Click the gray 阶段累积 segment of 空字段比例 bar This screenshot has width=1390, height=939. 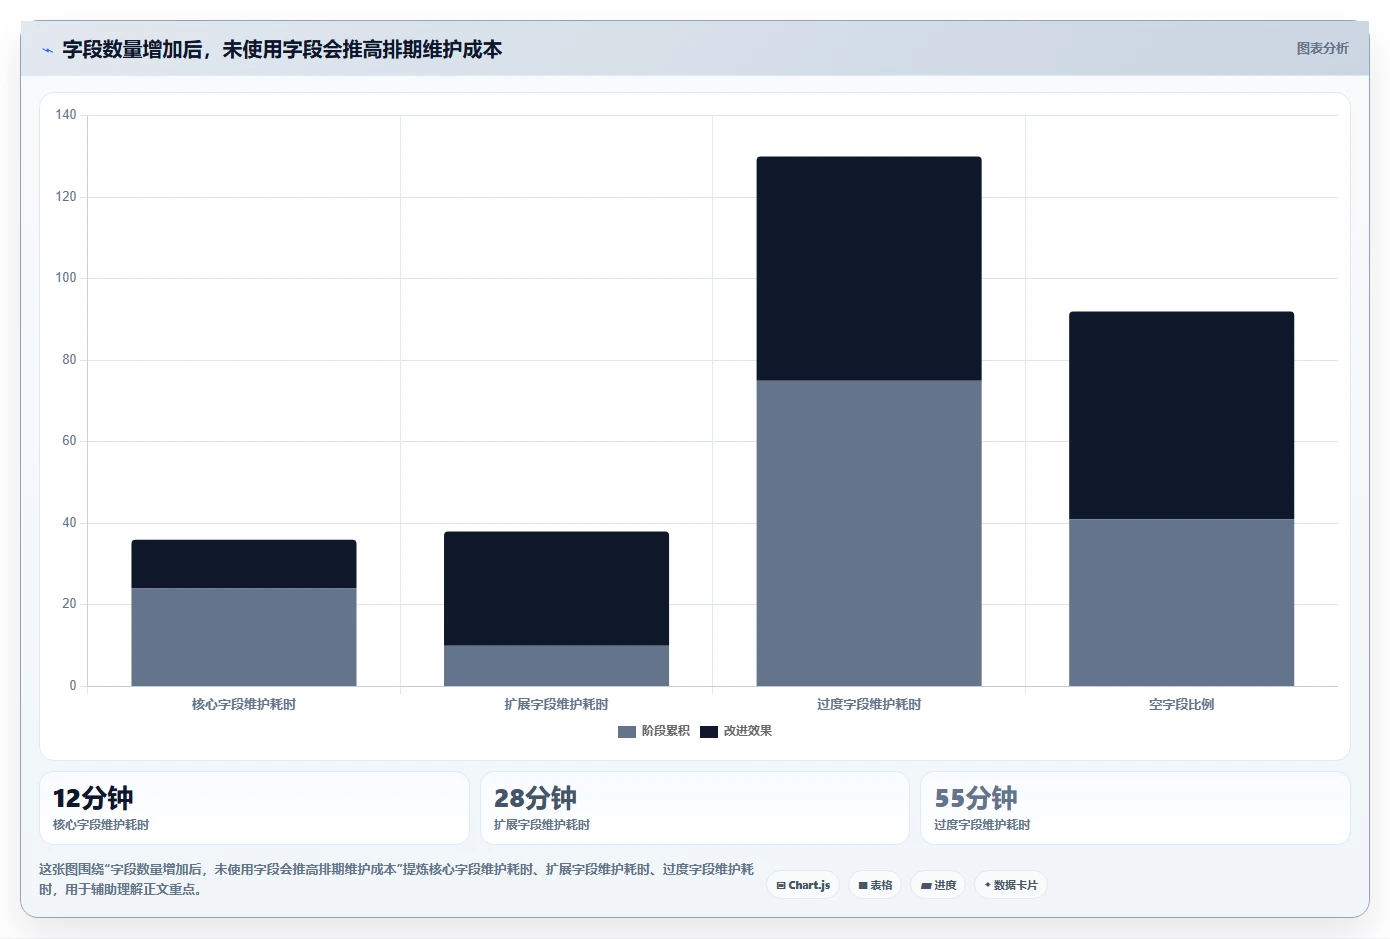(x=1181, y=602)
